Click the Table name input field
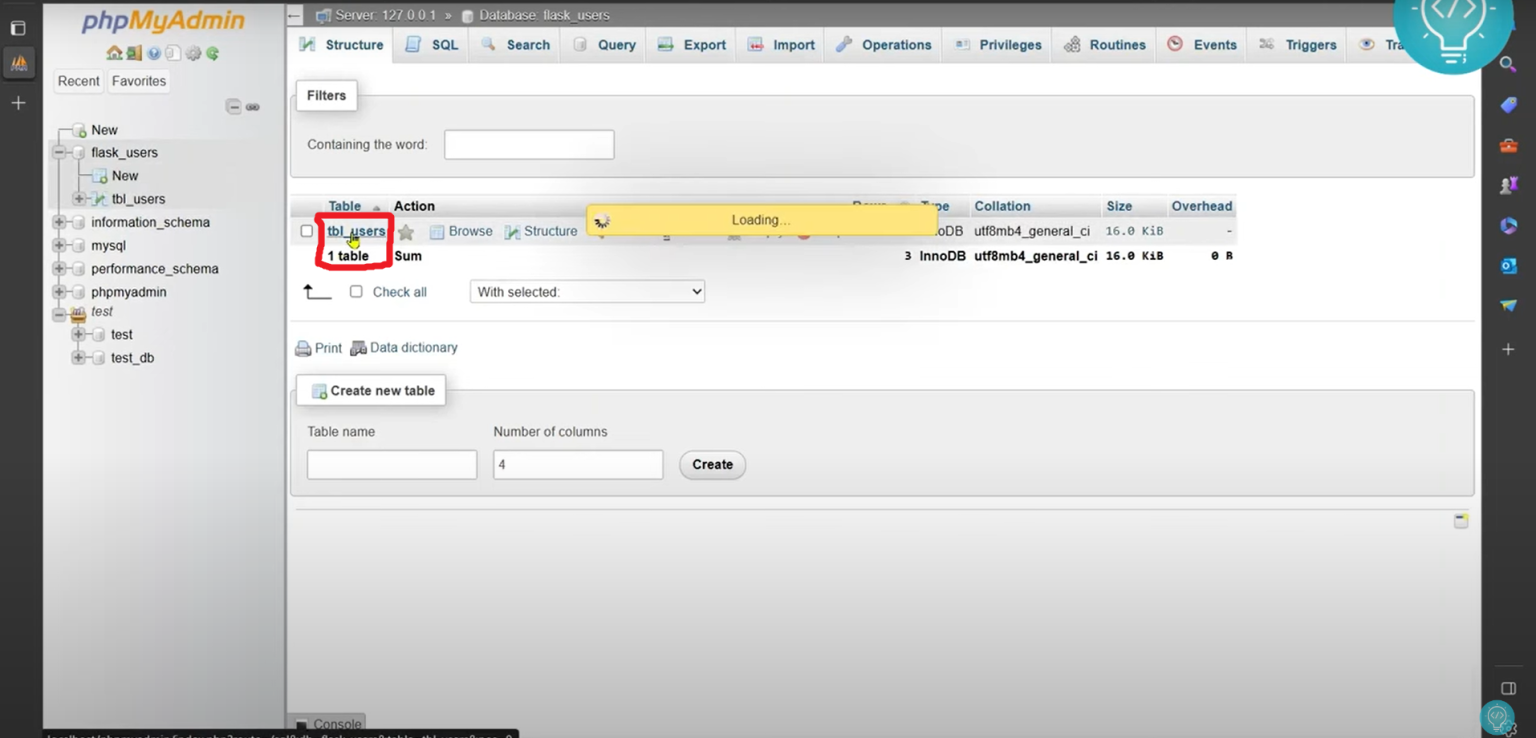The height and width of the screenshot is (738, 1536). [x=392, y=464]
